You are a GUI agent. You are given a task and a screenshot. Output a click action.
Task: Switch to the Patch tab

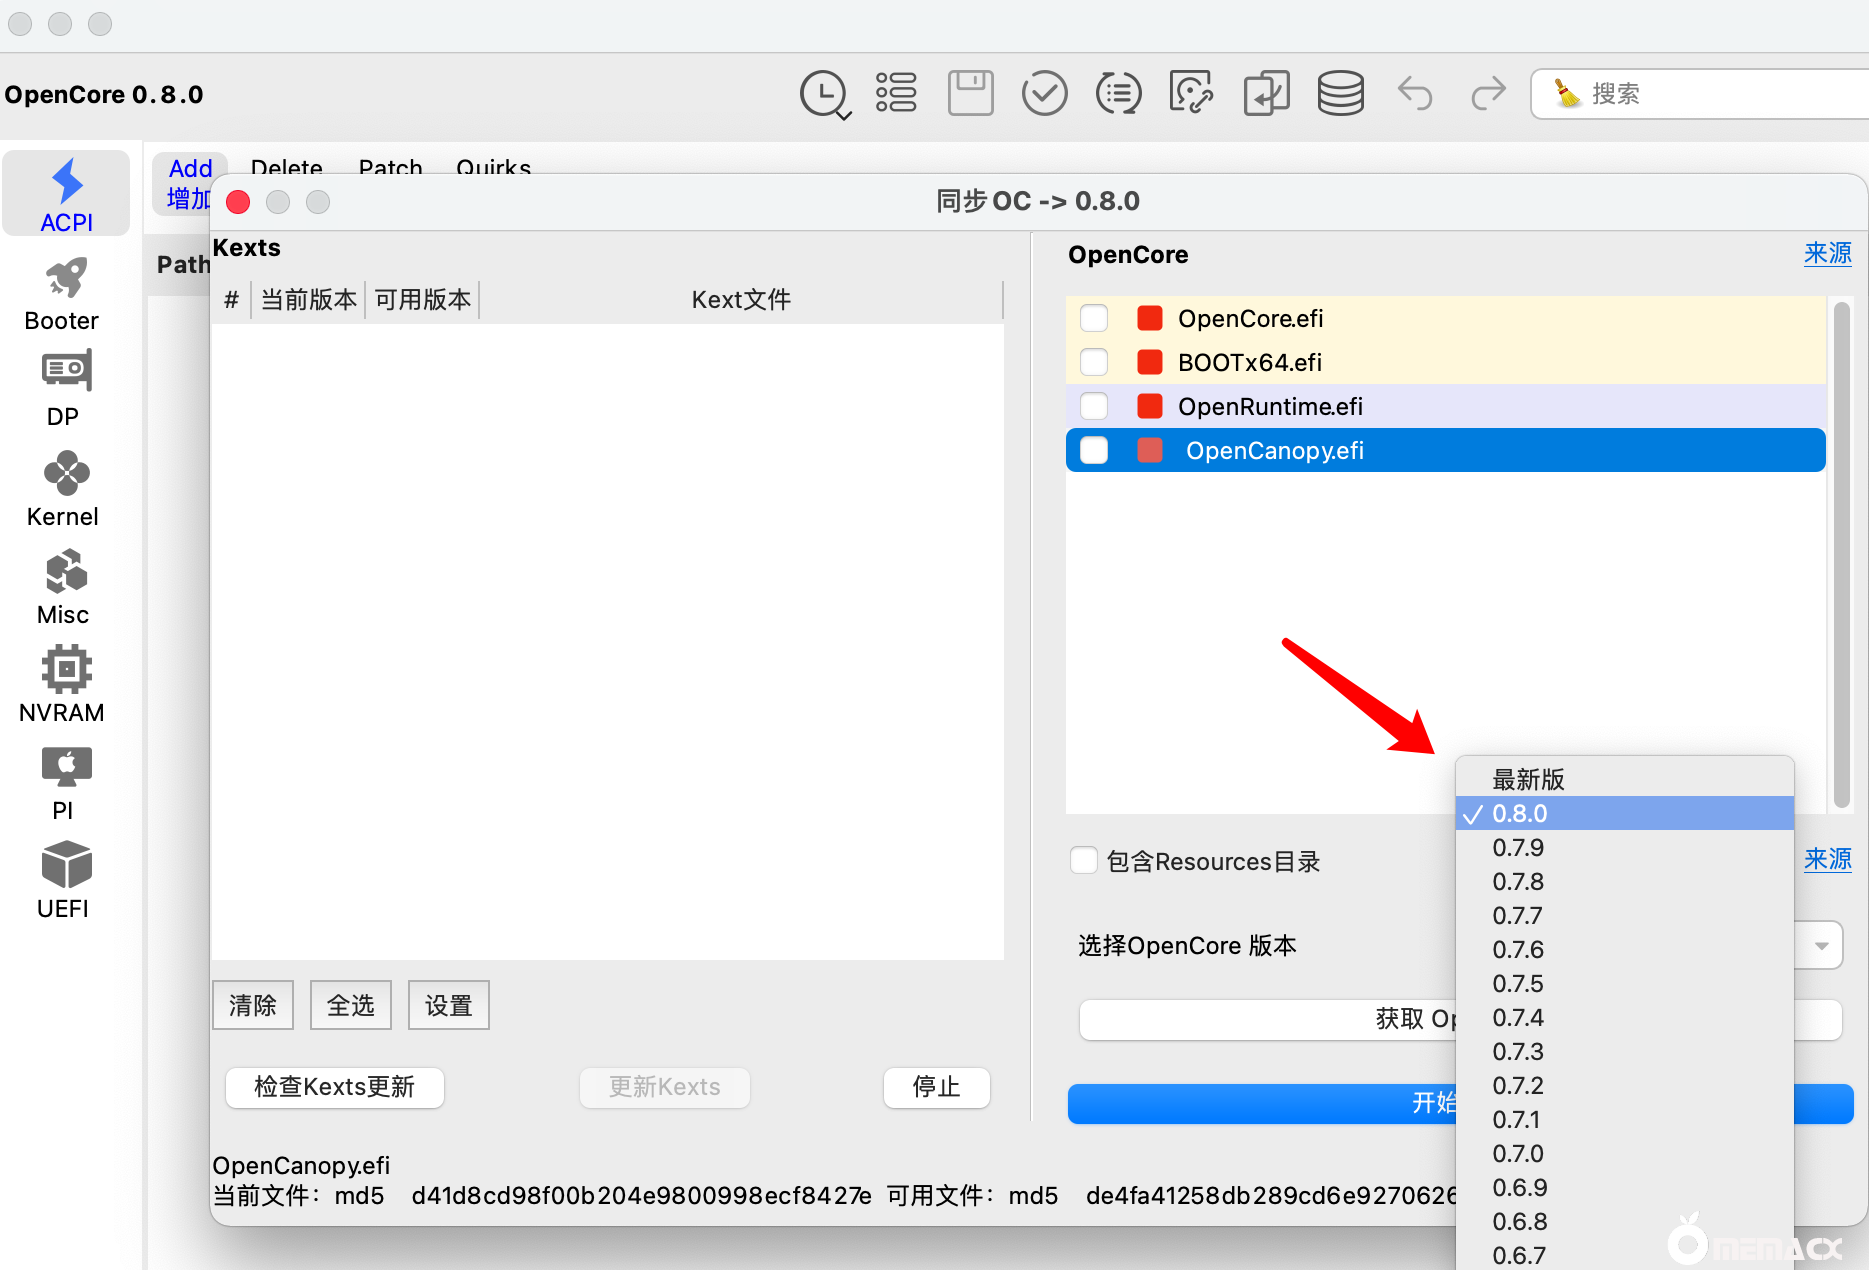click(x=390, y=166)
